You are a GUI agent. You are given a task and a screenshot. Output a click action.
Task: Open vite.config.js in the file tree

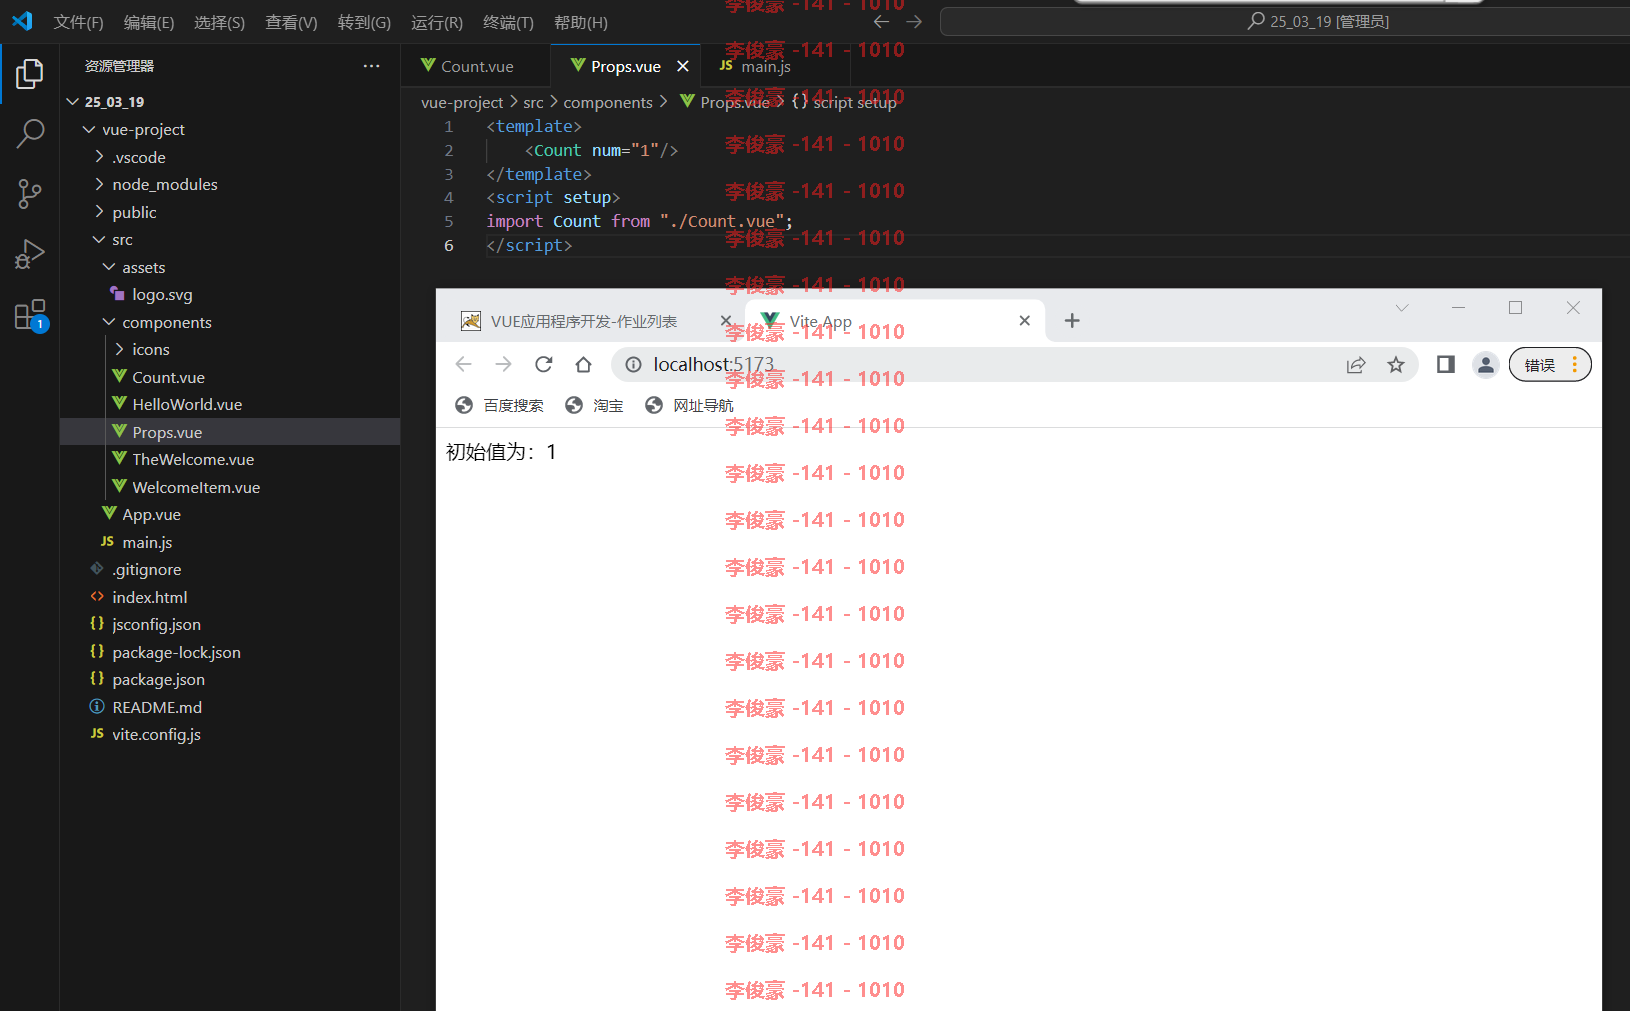coord(230,734)
